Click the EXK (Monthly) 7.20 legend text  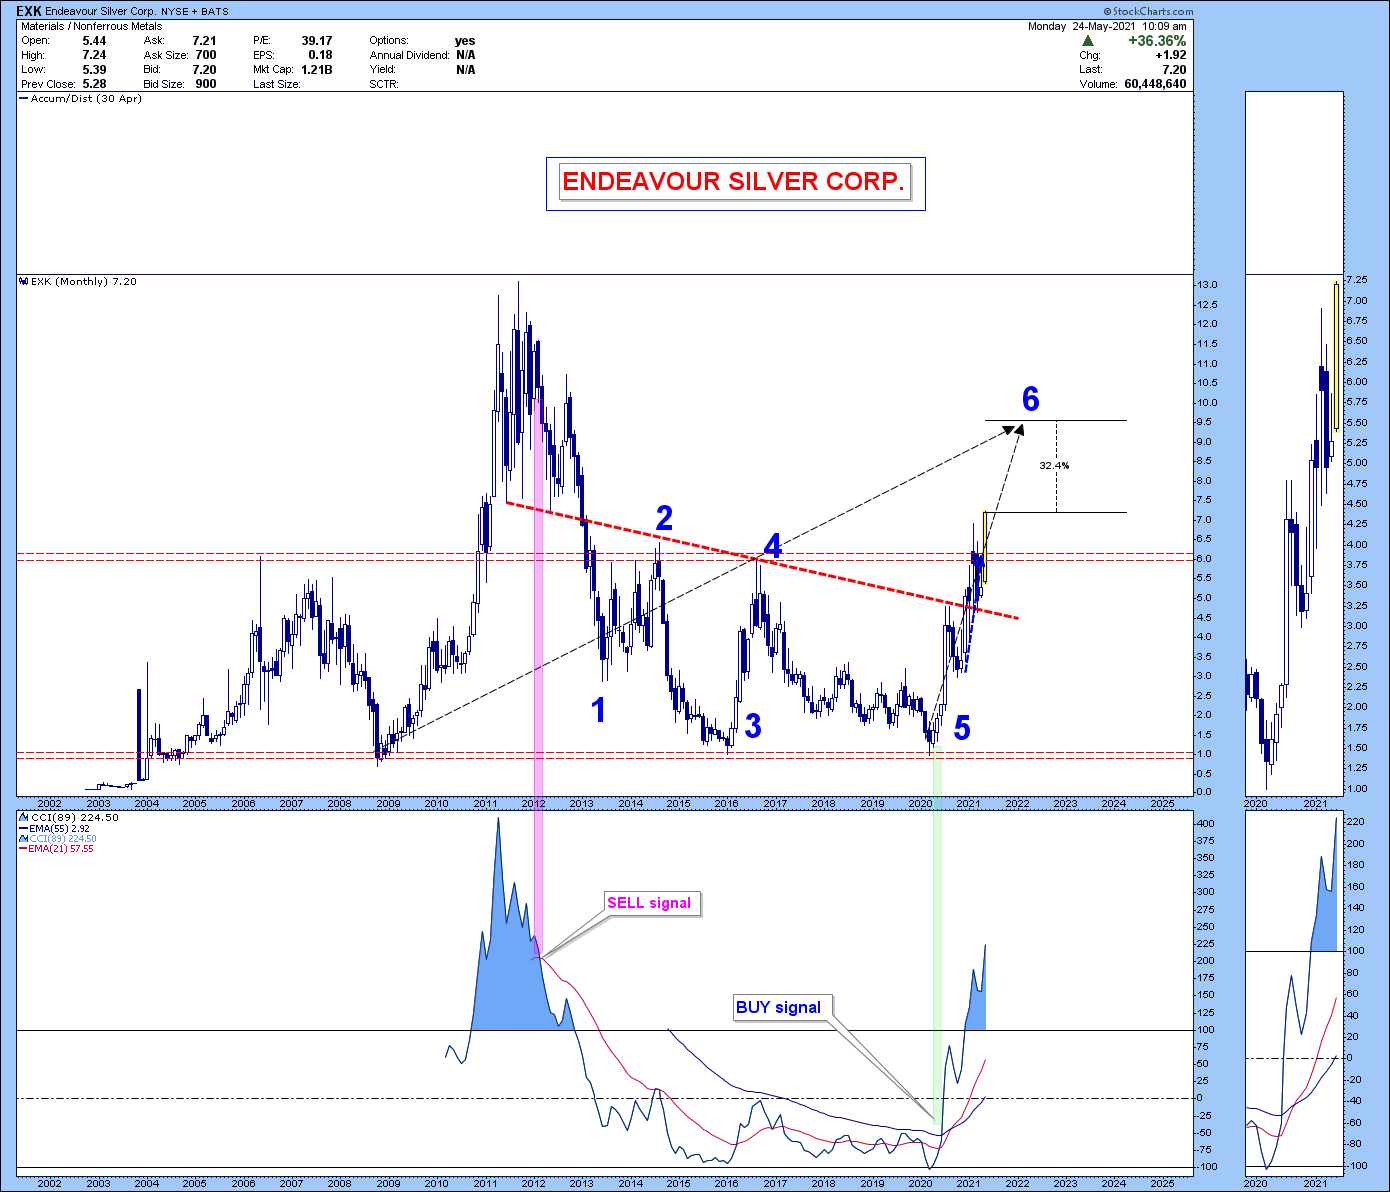coord(84,282)
